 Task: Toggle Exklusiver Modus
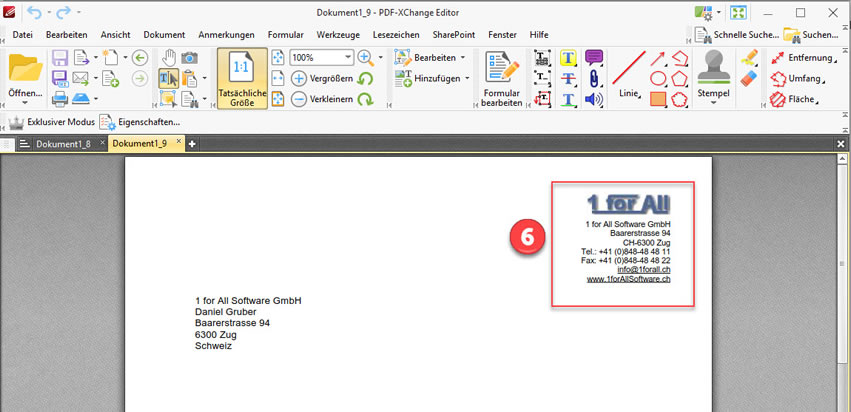[x=51, y=122]
